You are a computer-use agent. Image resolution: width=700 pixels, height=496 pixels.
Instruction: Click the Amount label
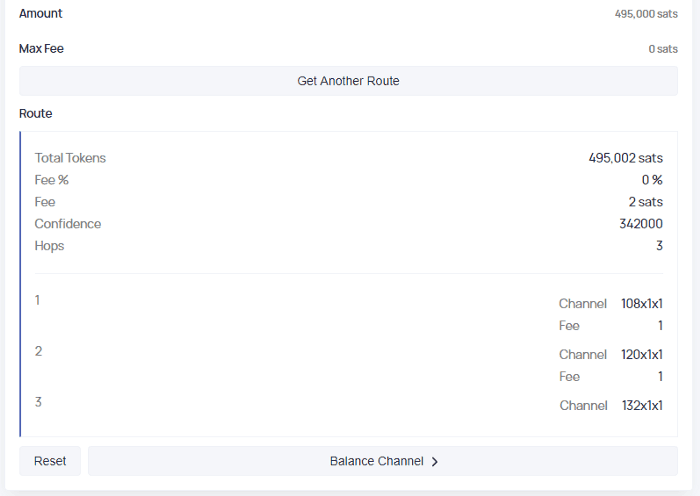coord(41,13)
